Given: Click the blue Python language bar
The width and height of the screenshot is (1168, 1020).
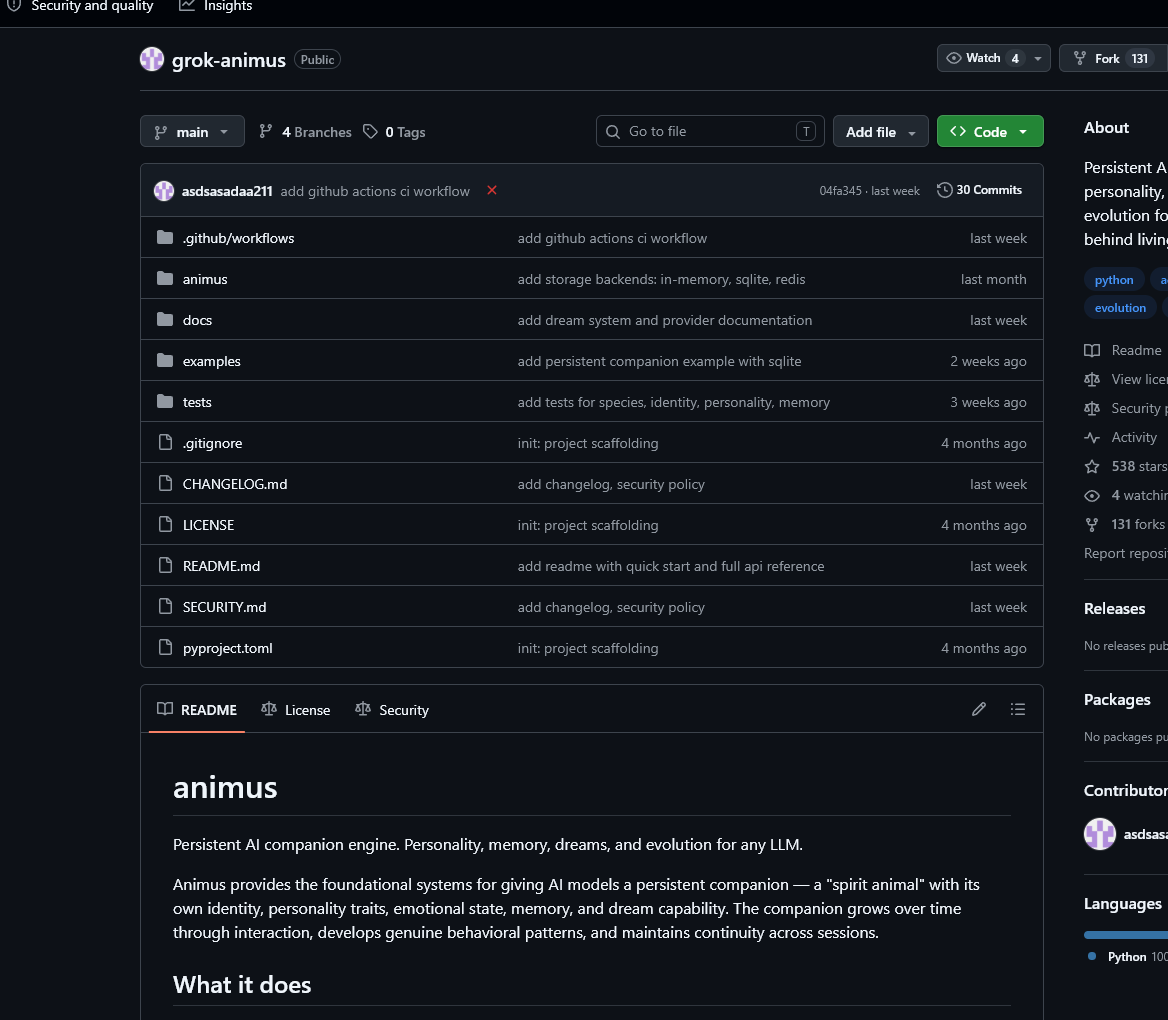Looking at the screenshot, I should 1126,934.
